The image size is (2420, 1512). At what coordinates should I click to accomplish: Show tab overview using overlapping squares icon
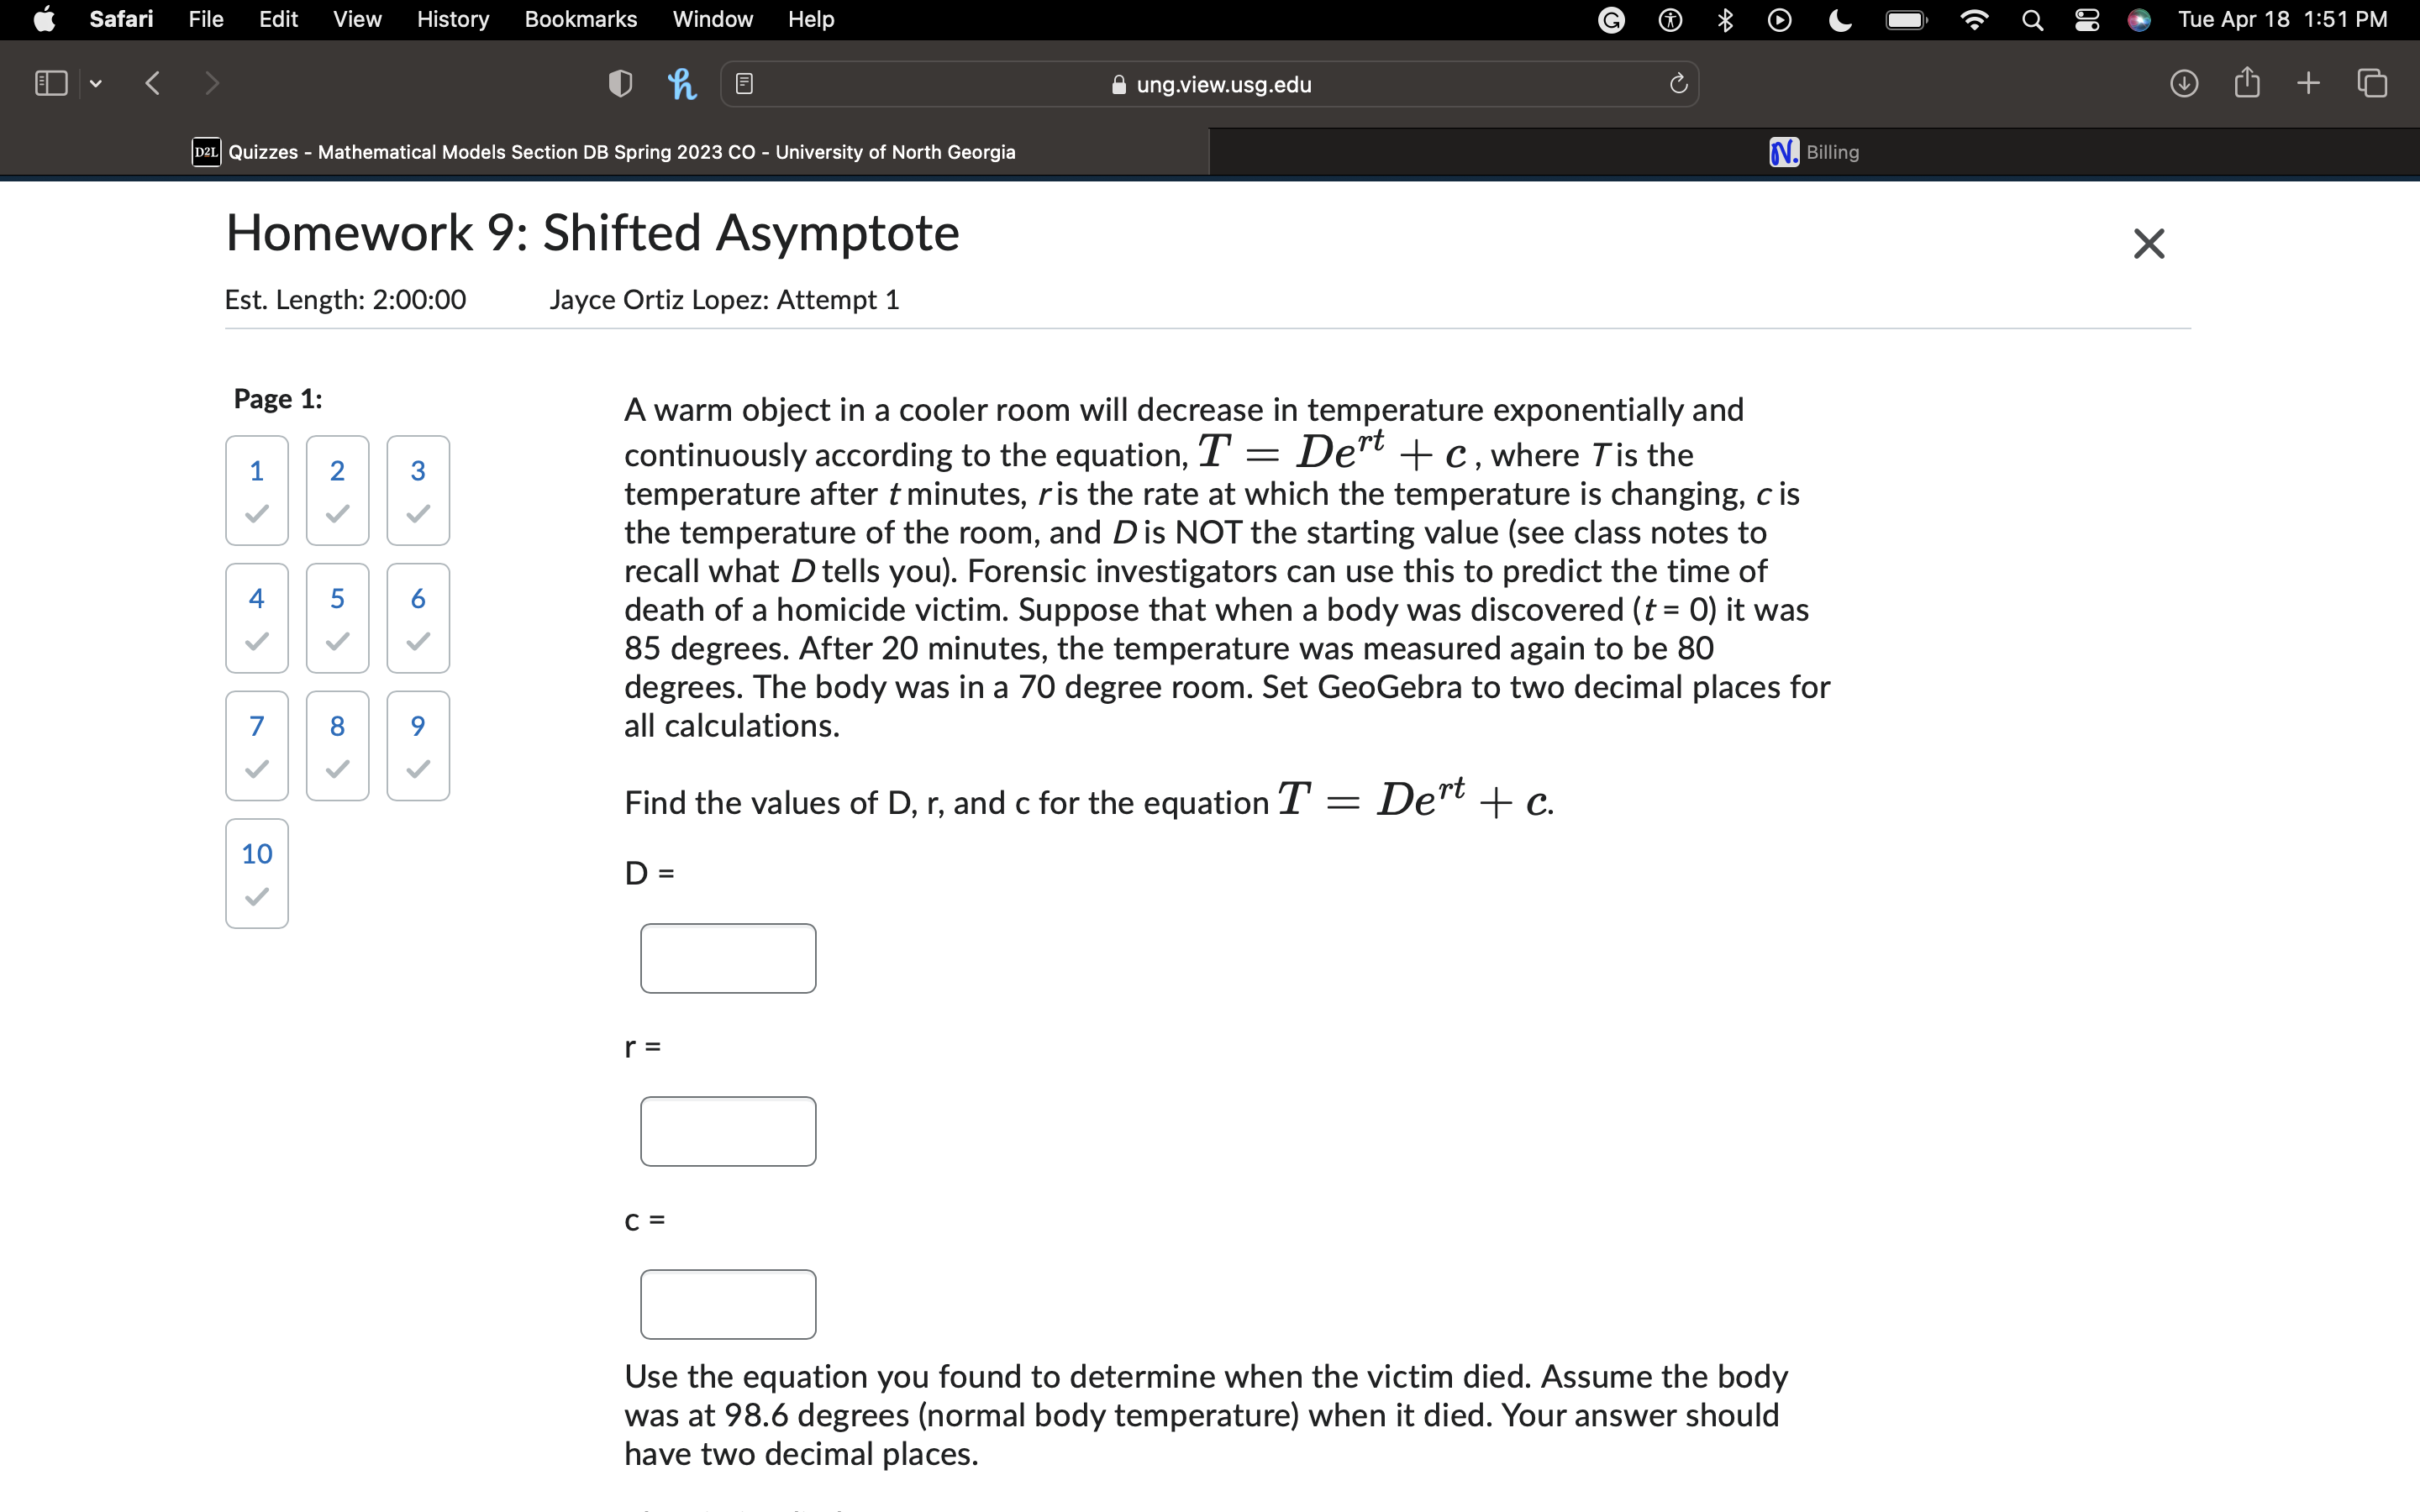coord(2371,84)
